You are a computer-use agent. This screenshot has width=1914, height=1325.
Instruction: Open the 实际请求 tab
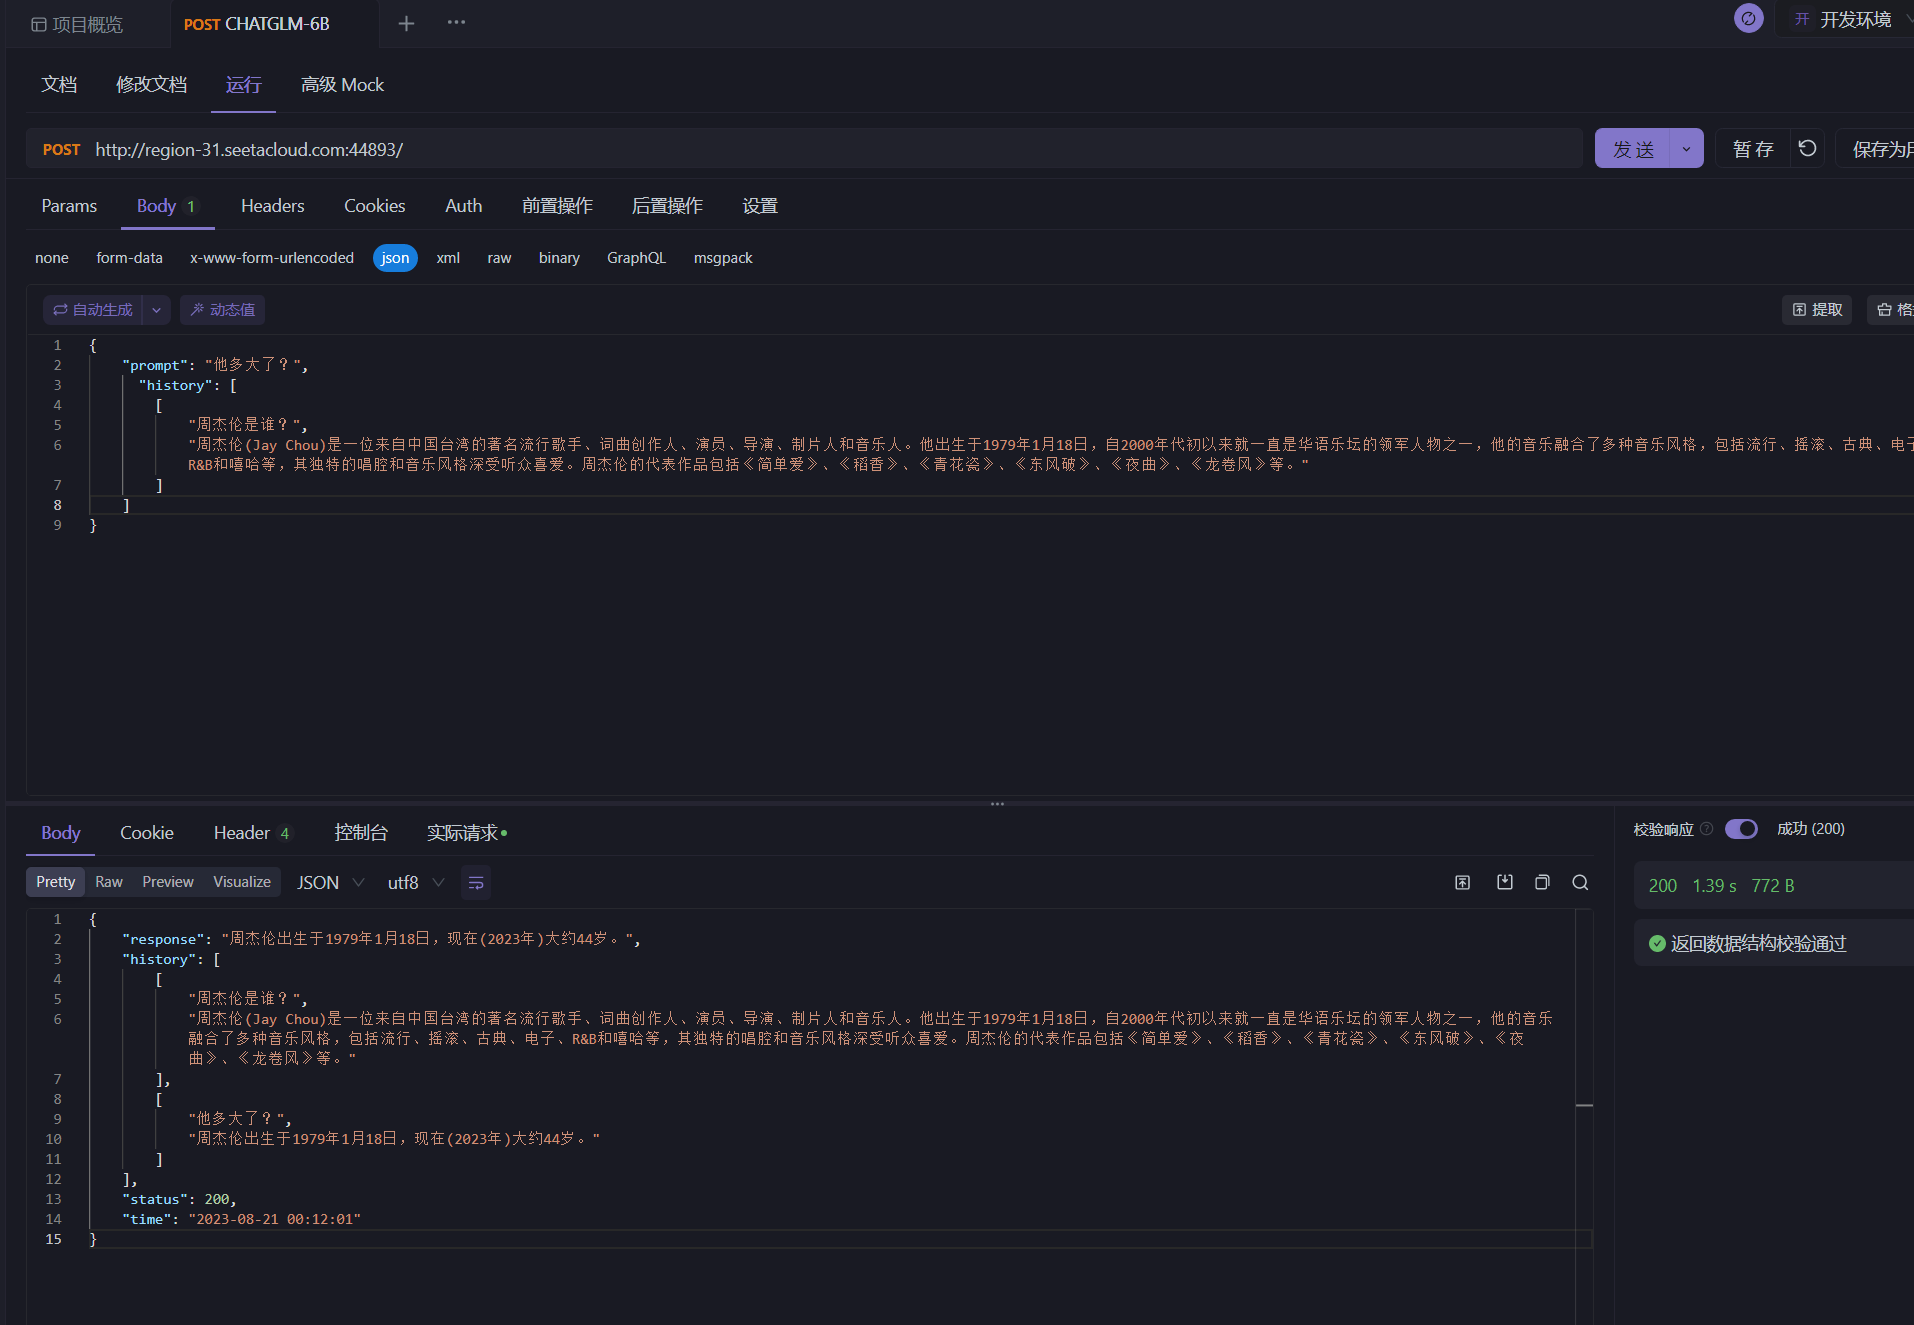coord(466,833)
